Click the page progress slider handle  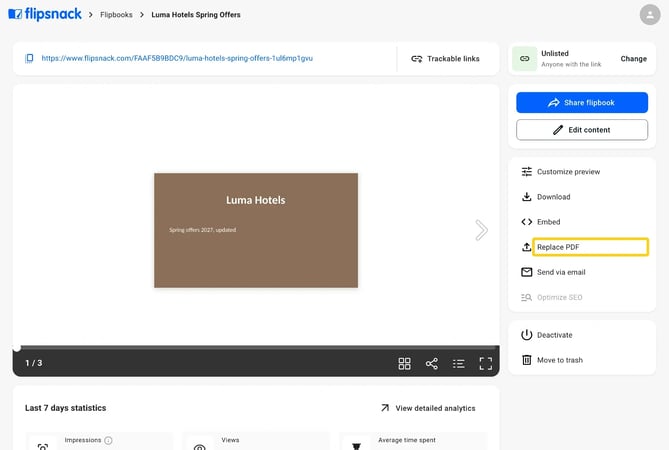coord(17,348)
